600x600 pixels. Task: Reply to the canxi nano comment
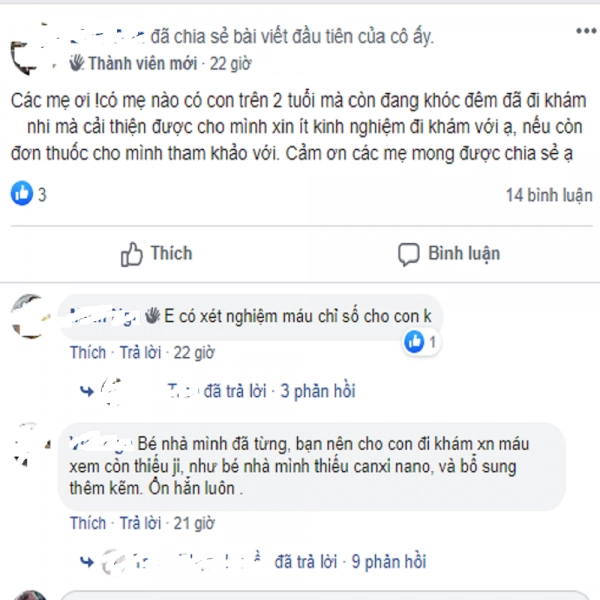(140, 523)
